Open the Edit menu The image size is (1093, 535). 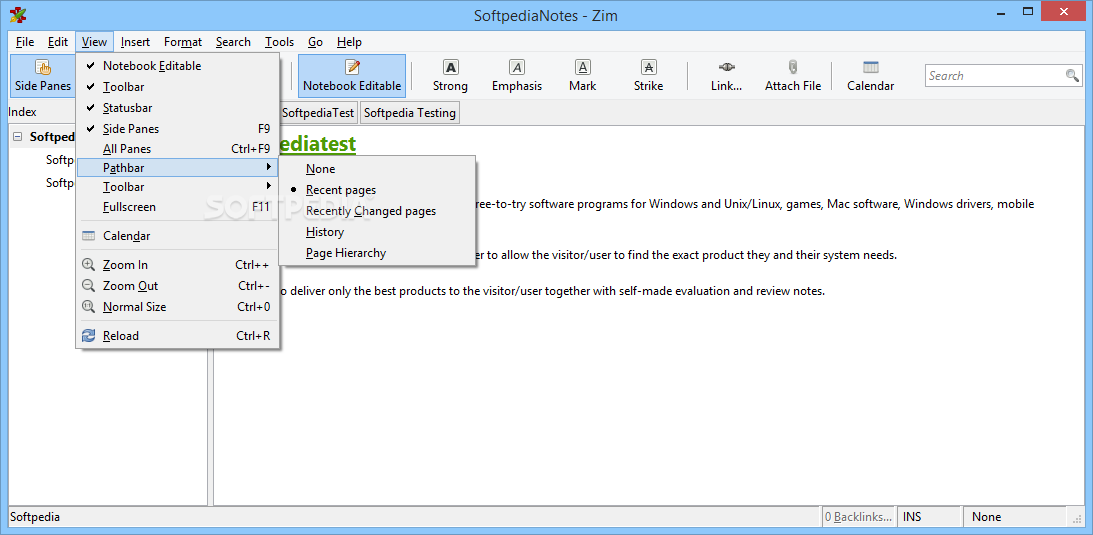58,42
